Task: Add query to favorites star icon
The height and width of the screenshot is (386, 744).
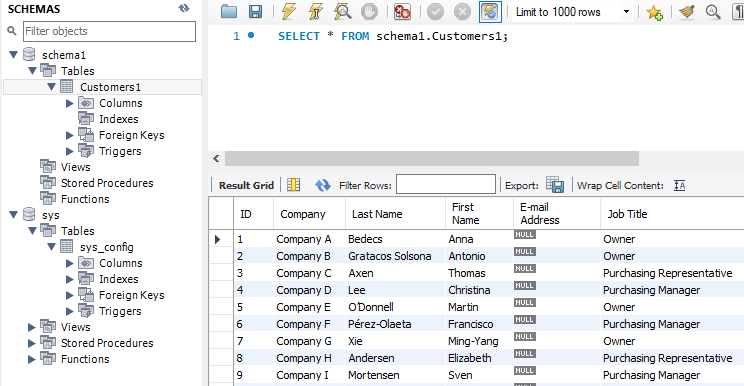Action: coord(654,12)
